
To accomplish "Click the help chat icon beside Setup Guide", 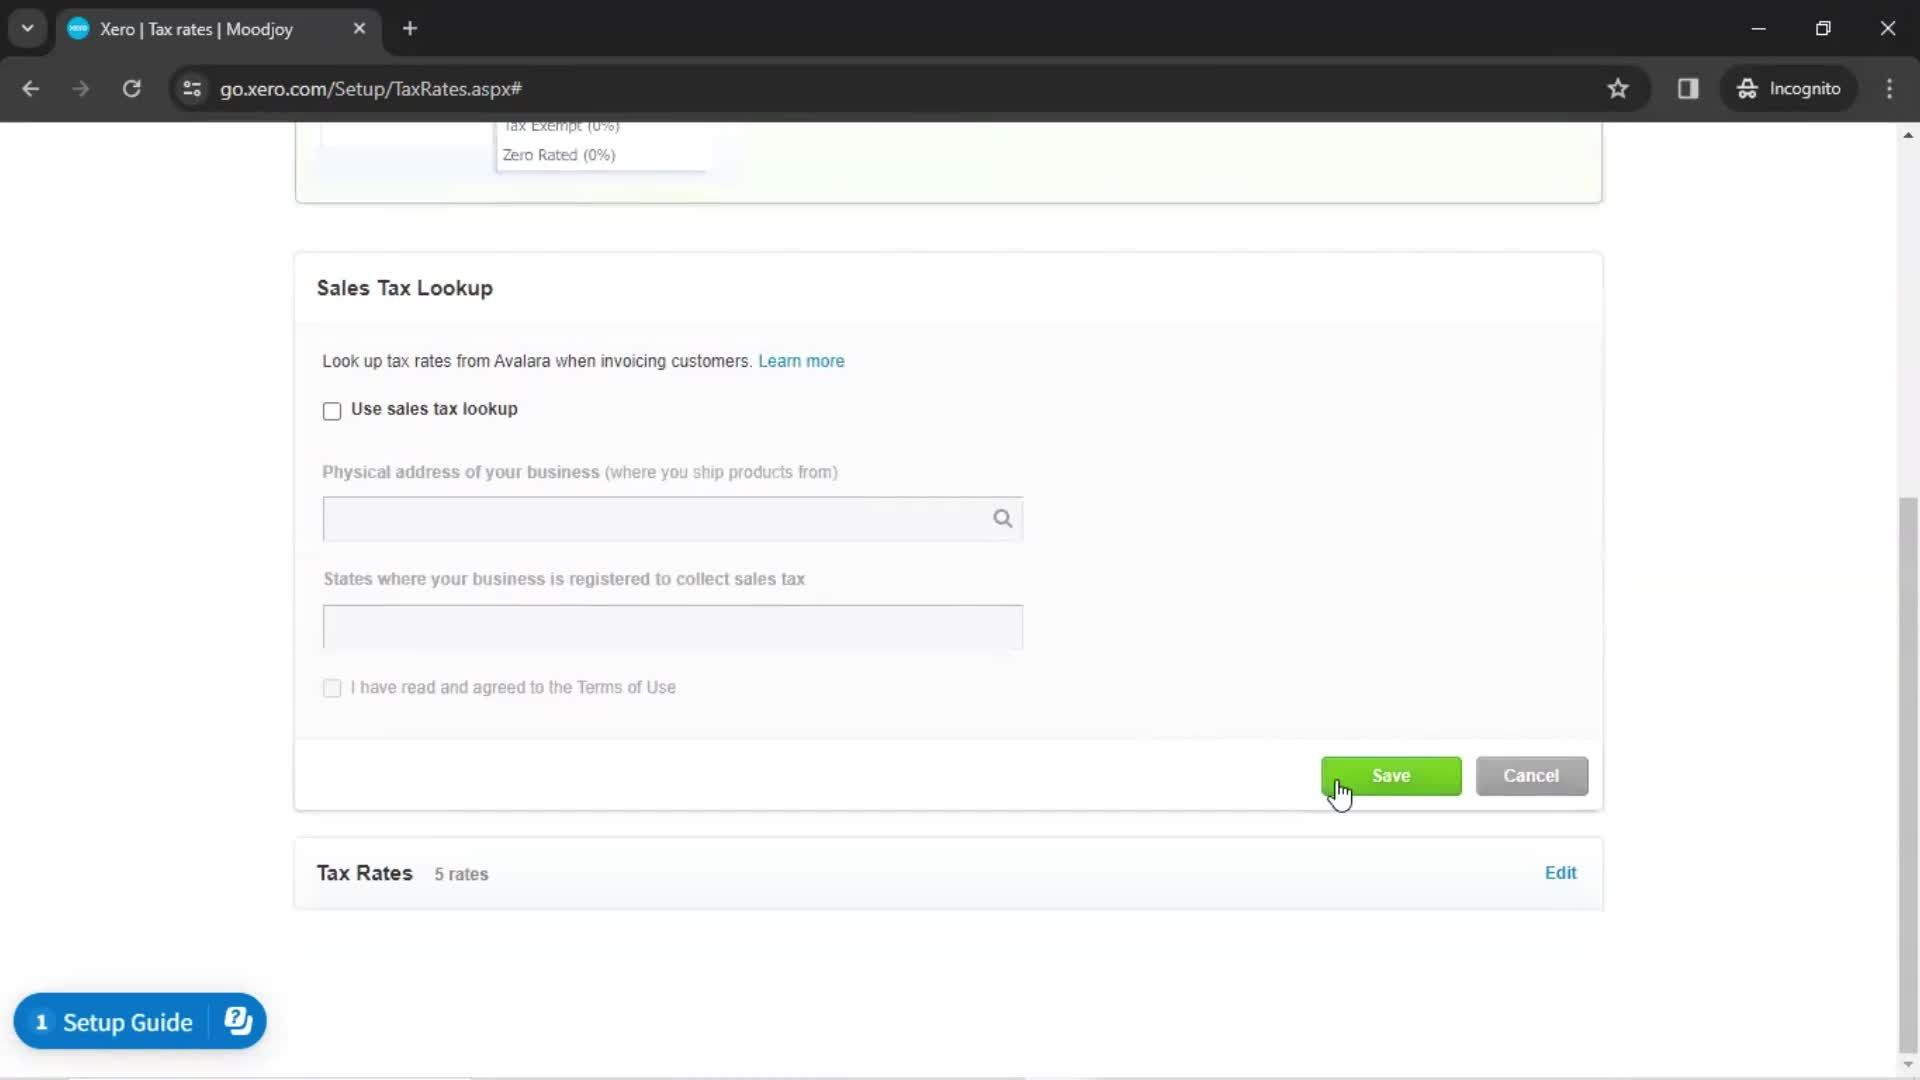I will 238,1021.
